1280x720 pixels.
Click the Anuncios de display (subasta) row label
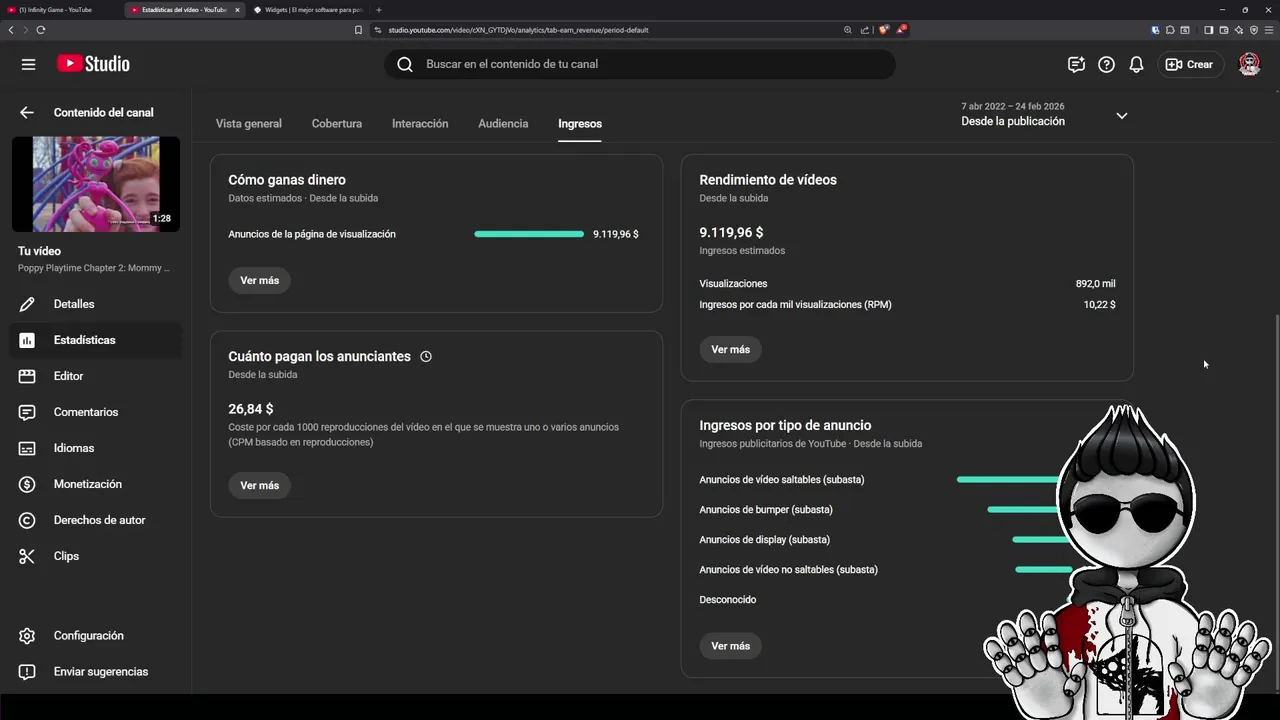[x=765, y=540]
